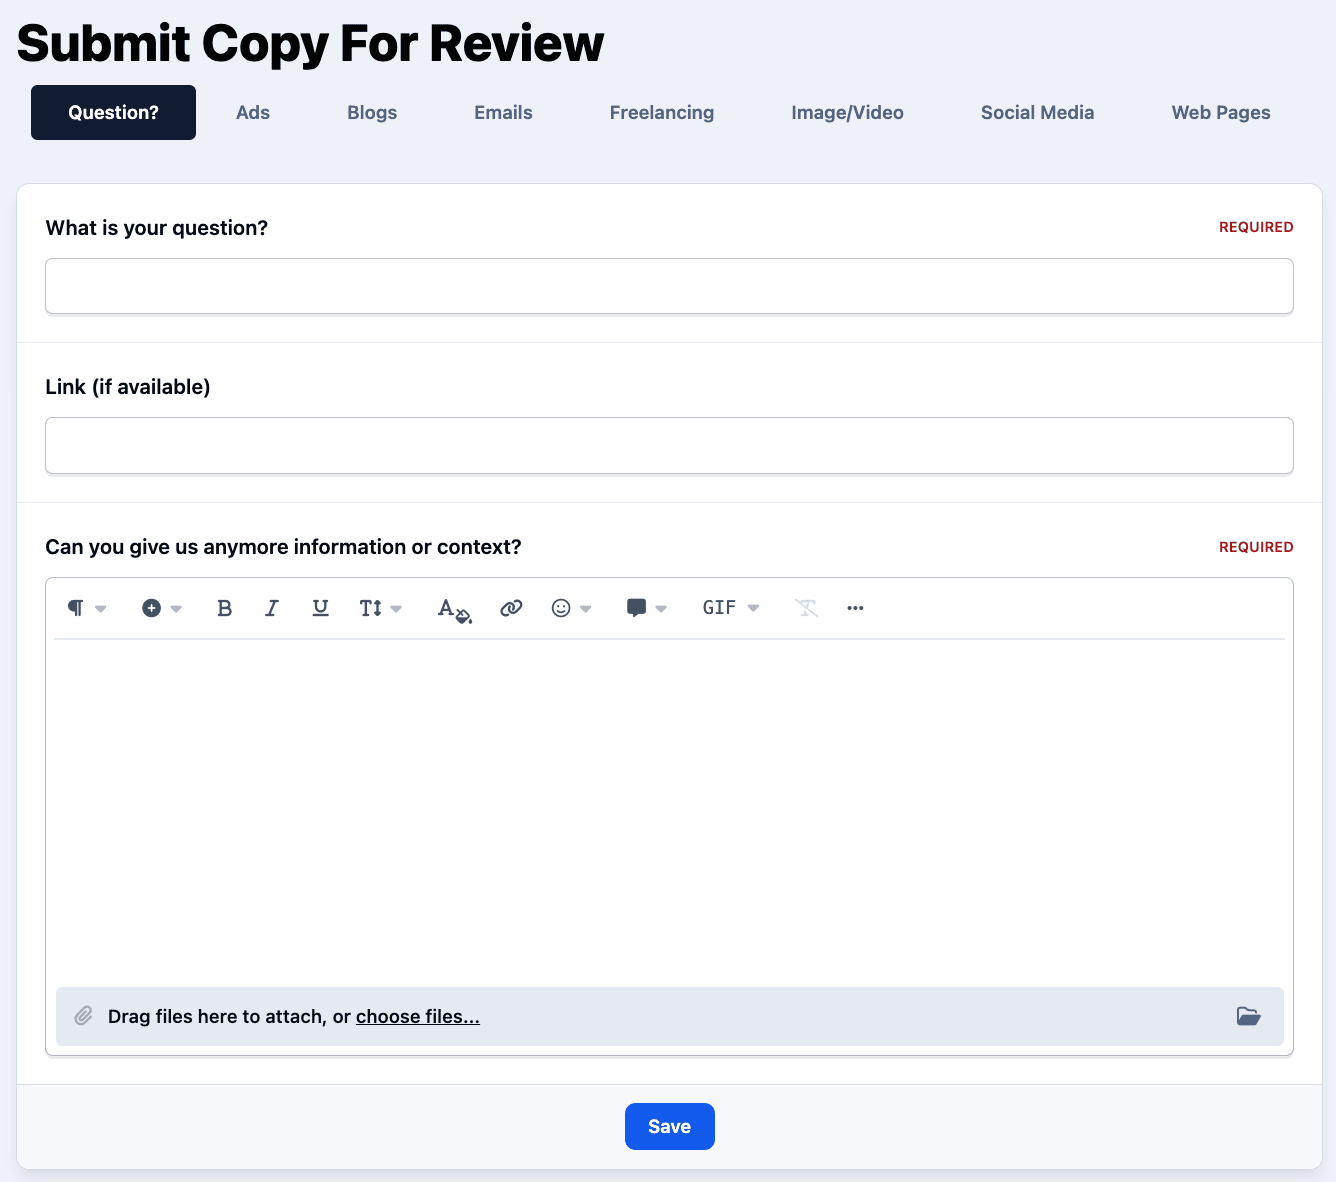Switch to the Emails tab
This screenshot has height=1182, width=1336.
click(503, 113)
